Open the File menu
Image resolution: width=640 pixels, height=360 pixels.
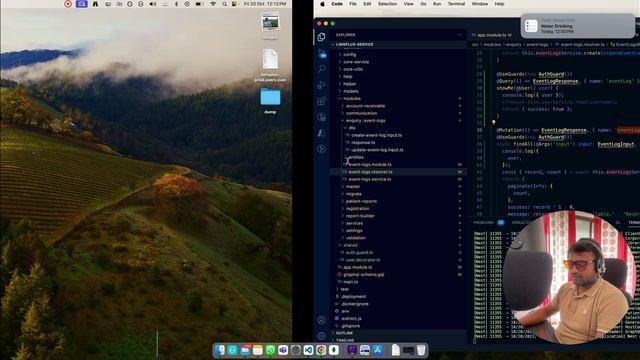pos(353,4)
